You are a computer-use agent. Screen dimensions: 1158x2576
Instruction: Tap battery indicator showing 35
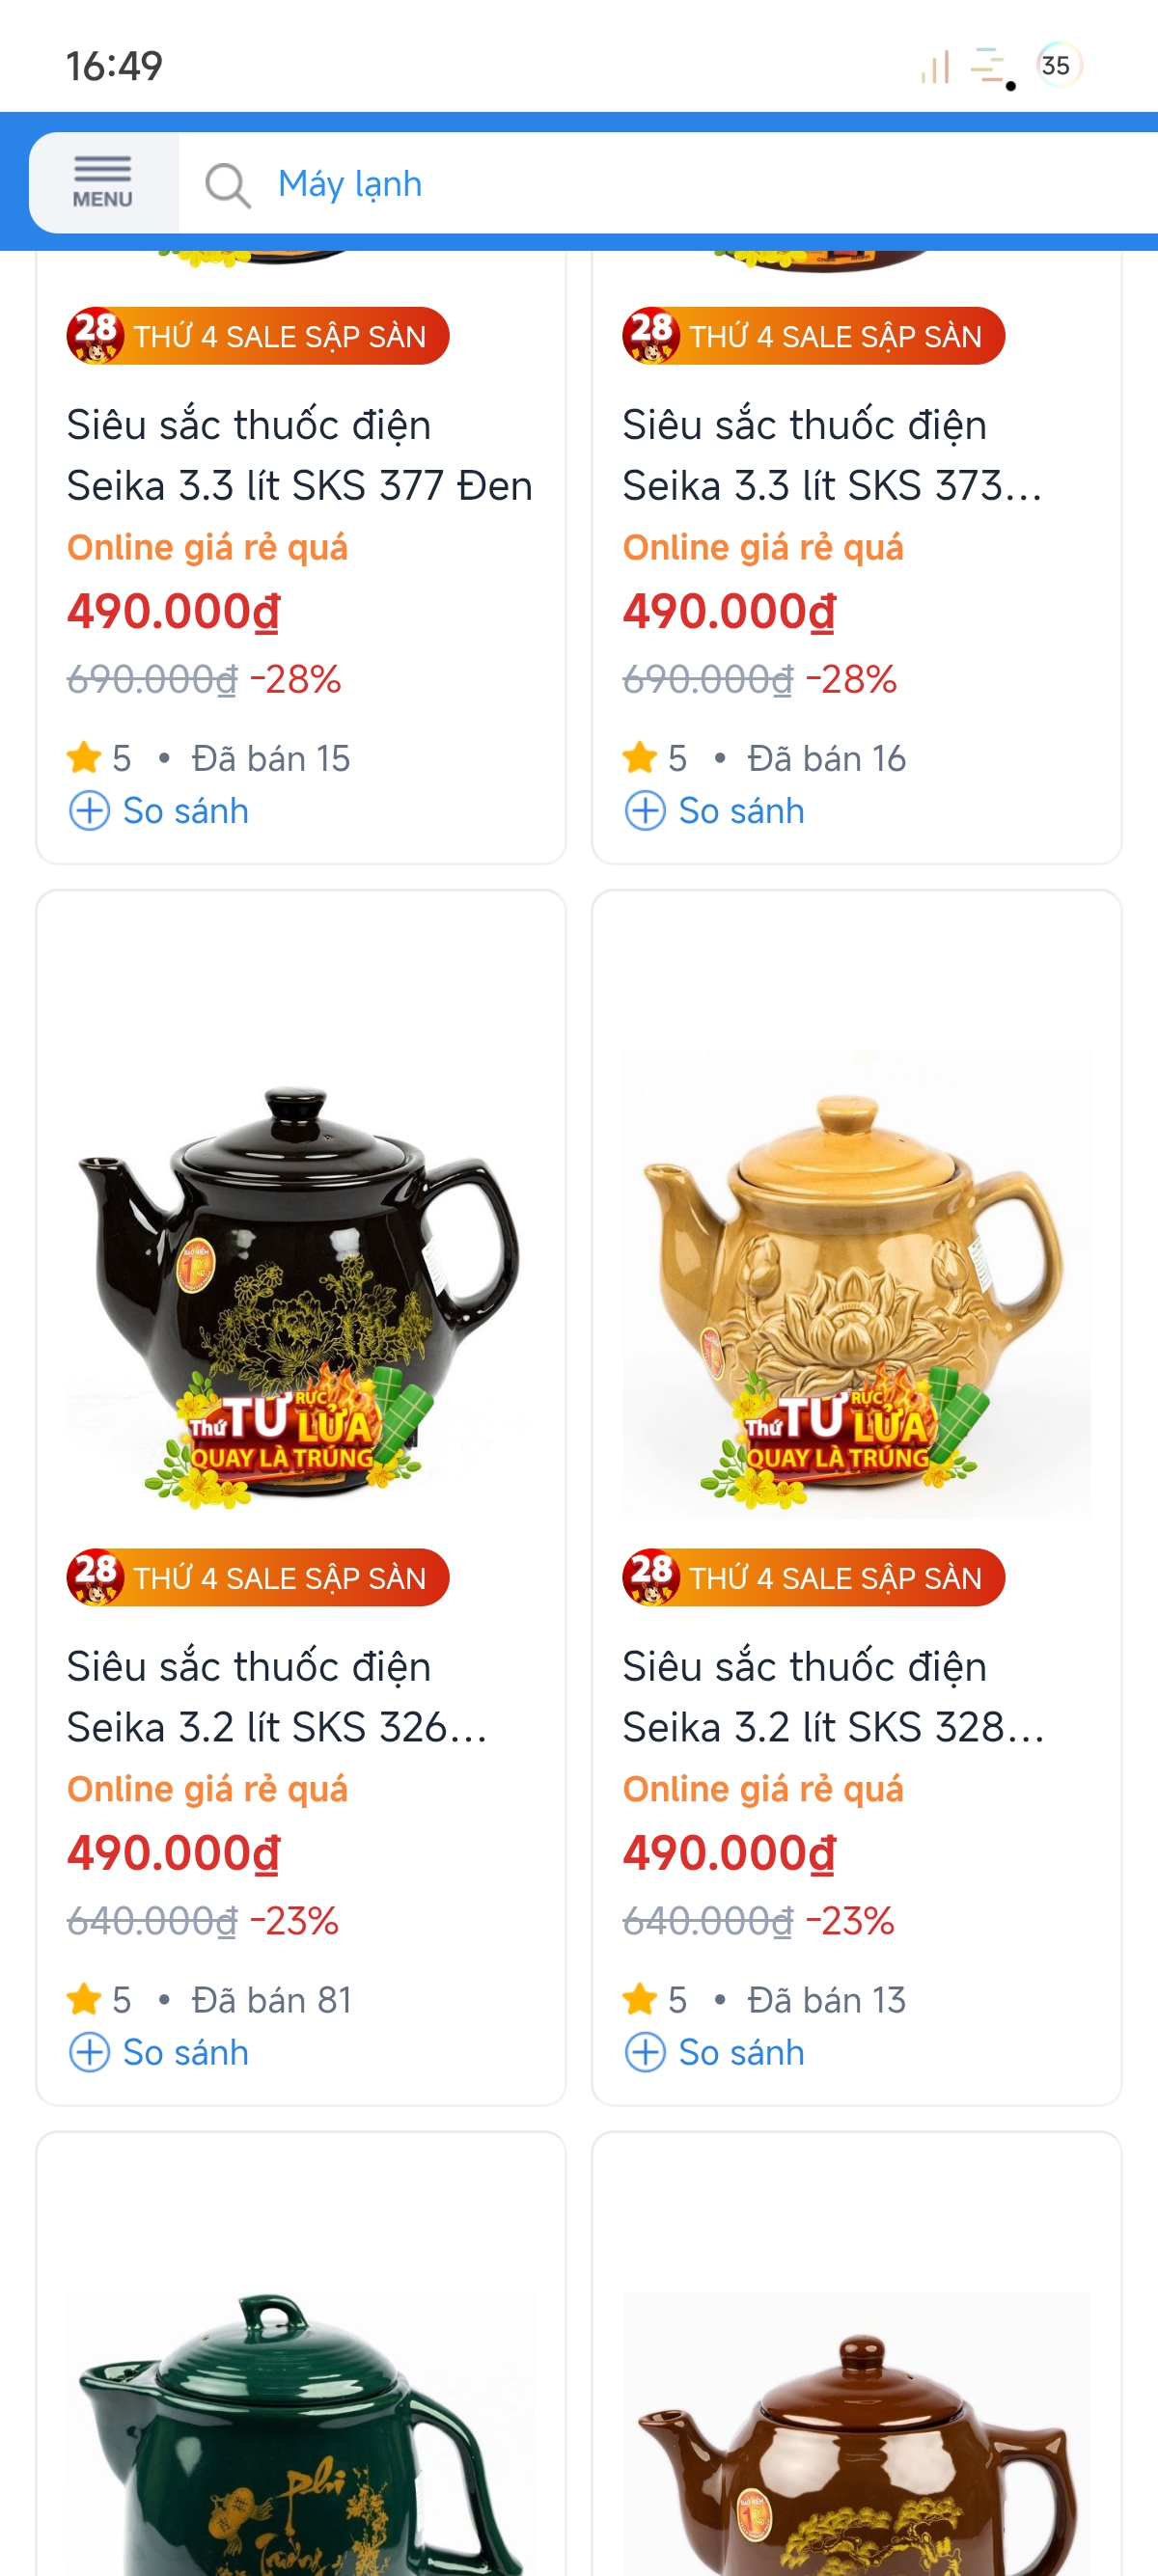pyautogui.click(x=1058, y=65)
